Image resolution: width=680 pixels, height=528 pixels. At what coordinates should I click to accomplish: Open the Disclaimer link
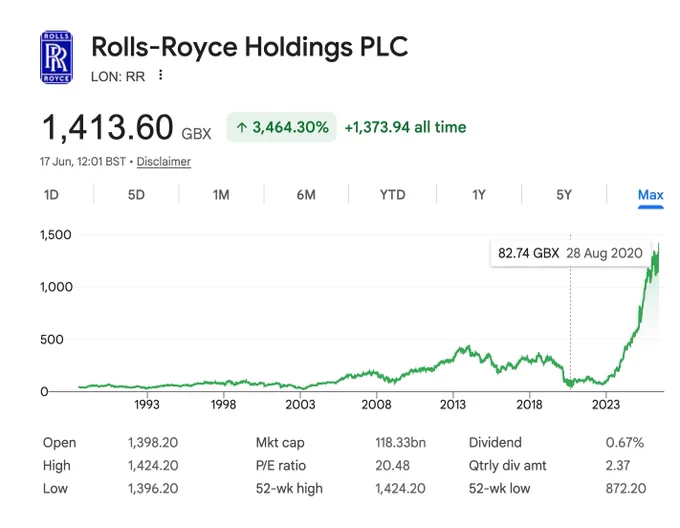click(x=164, y=162)
